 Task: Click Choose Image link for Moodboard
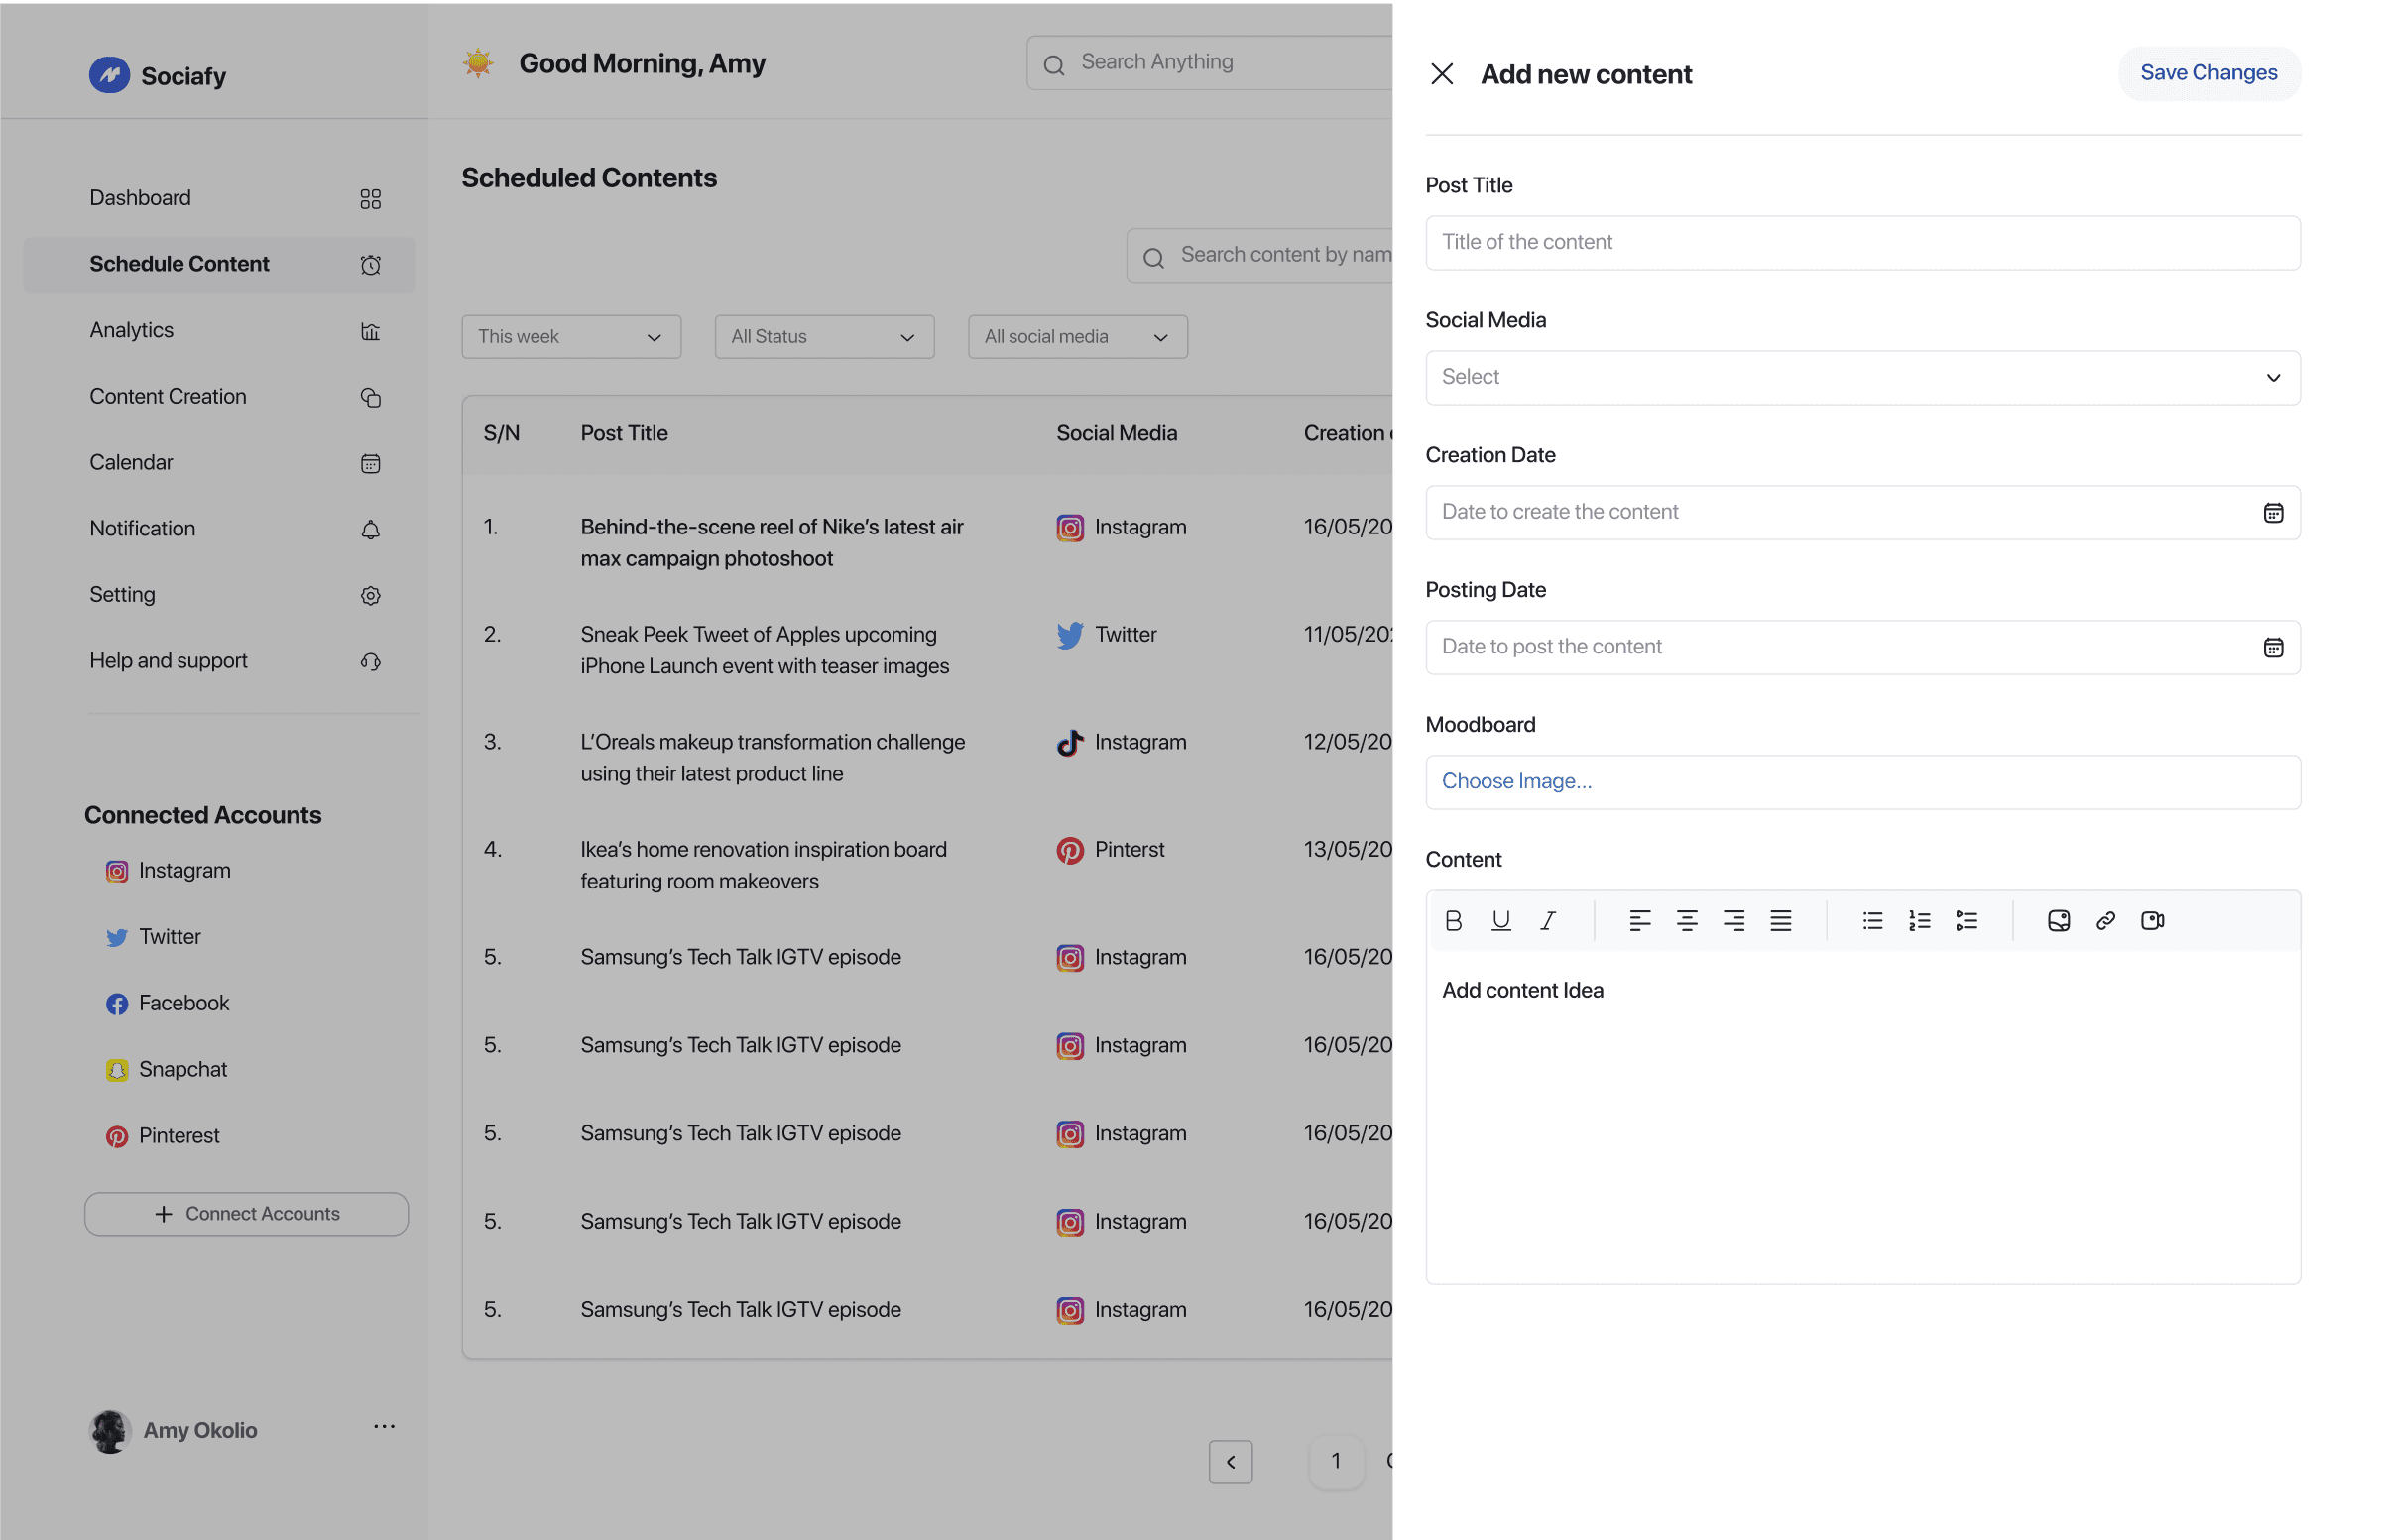(x=1516, y=781)
